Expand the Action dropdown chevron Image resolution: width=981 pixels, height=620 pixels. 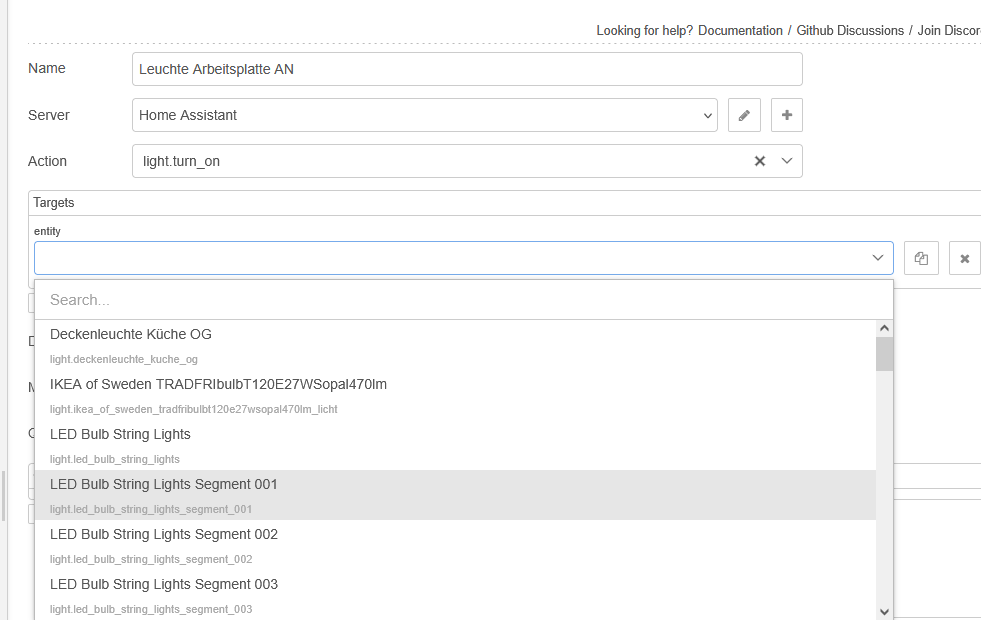786,161
